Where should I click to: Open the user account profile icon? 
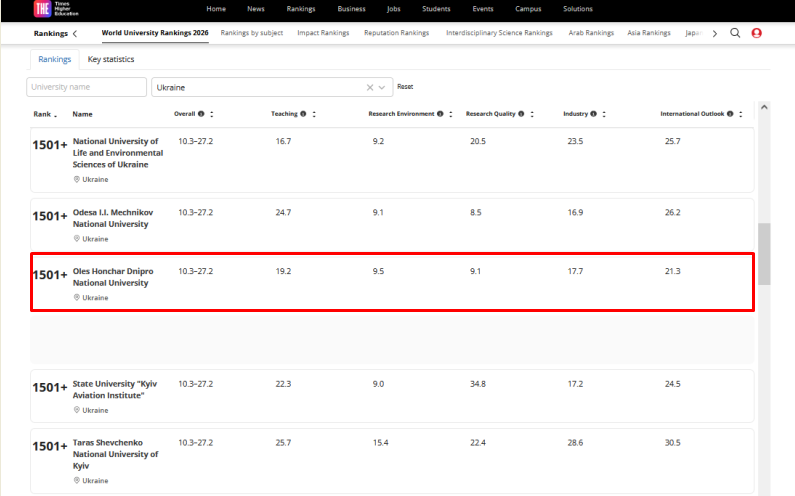click(756, 33)
